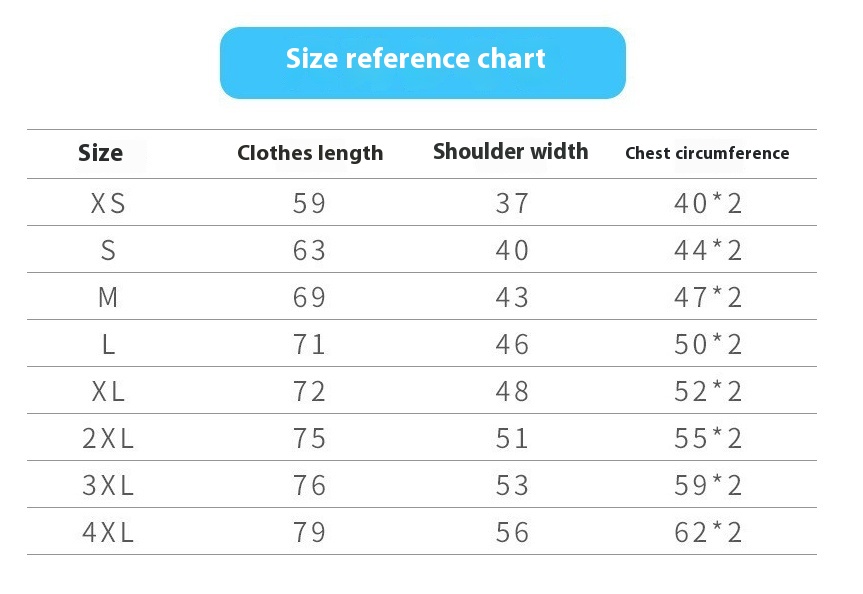The image size is (863, 594).
Task: Click chest circumference value 50*2
Action: (x=708, y=345)
